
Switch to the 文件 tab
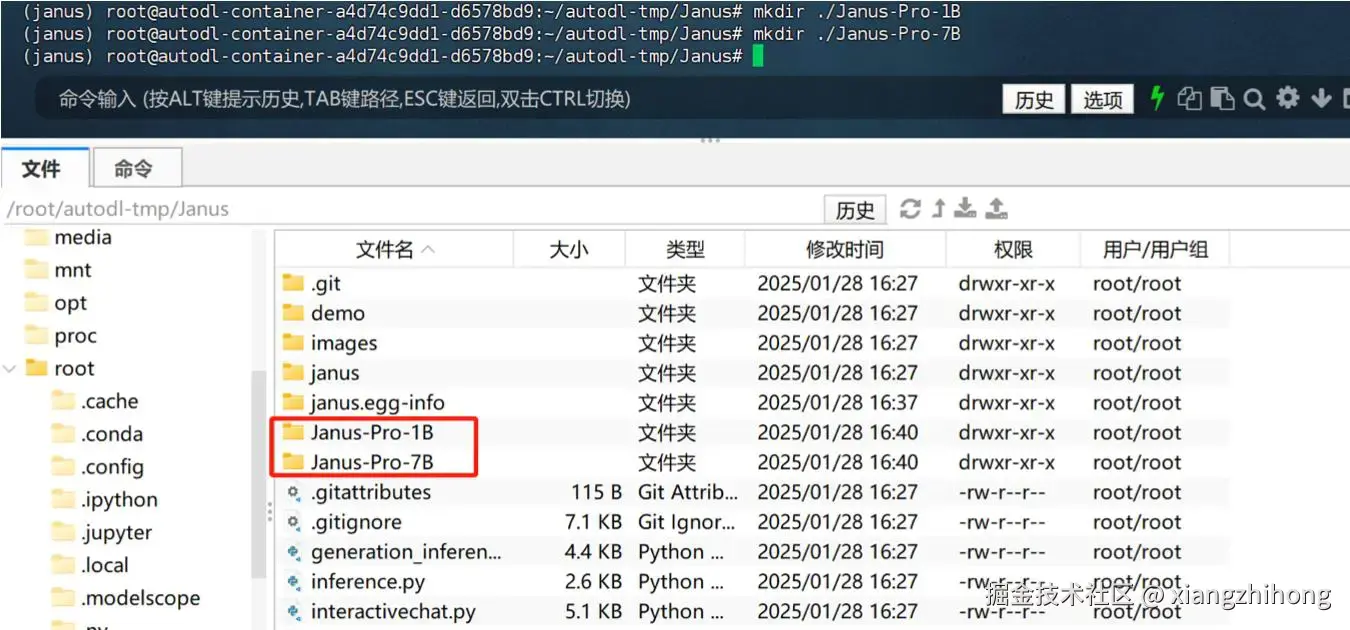[45, 168]
